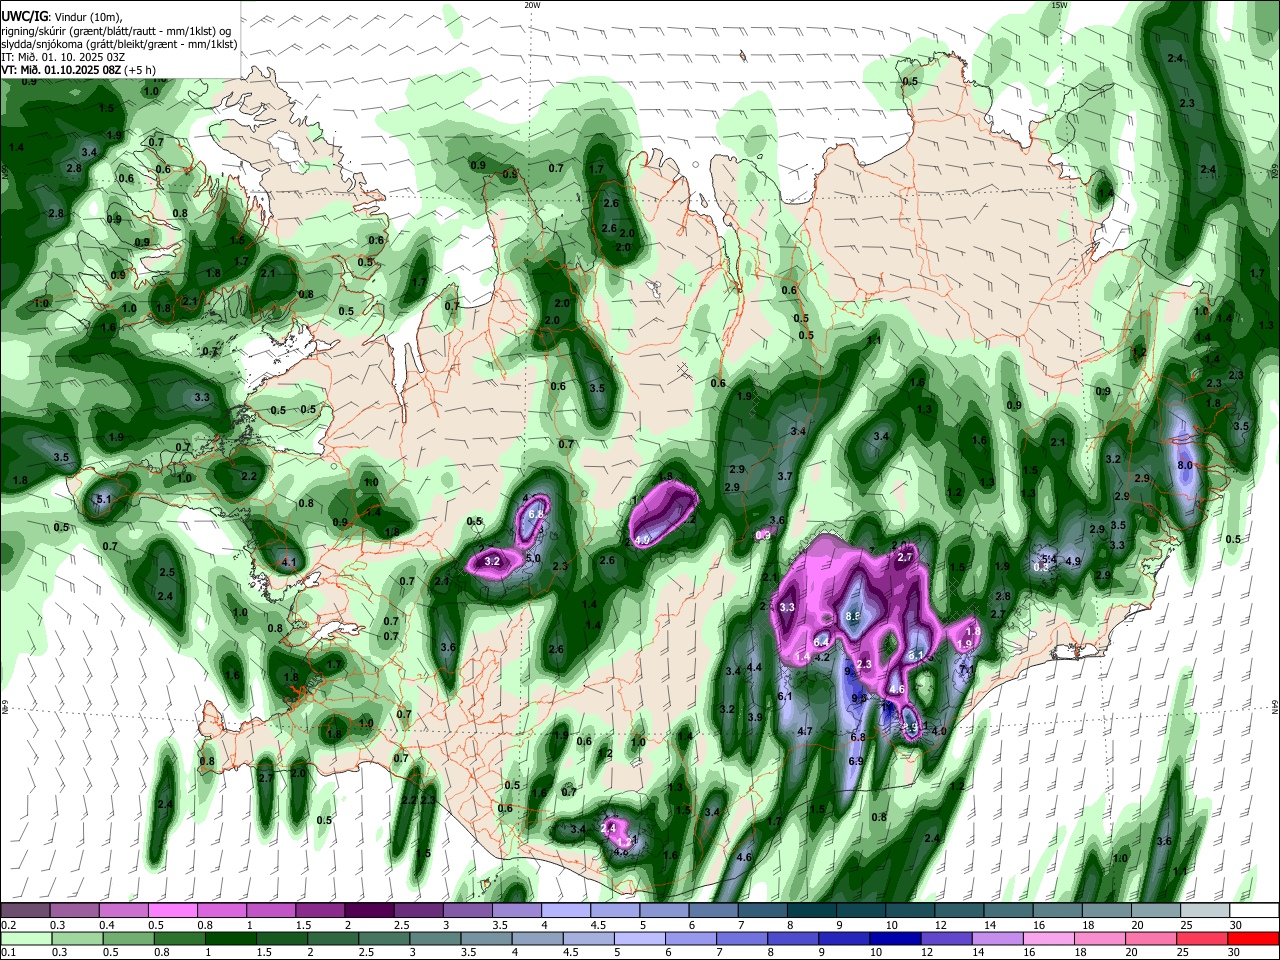Click the palest green first swatch in bottom legend
1280x960 pixels.
(x=25, y=938)
